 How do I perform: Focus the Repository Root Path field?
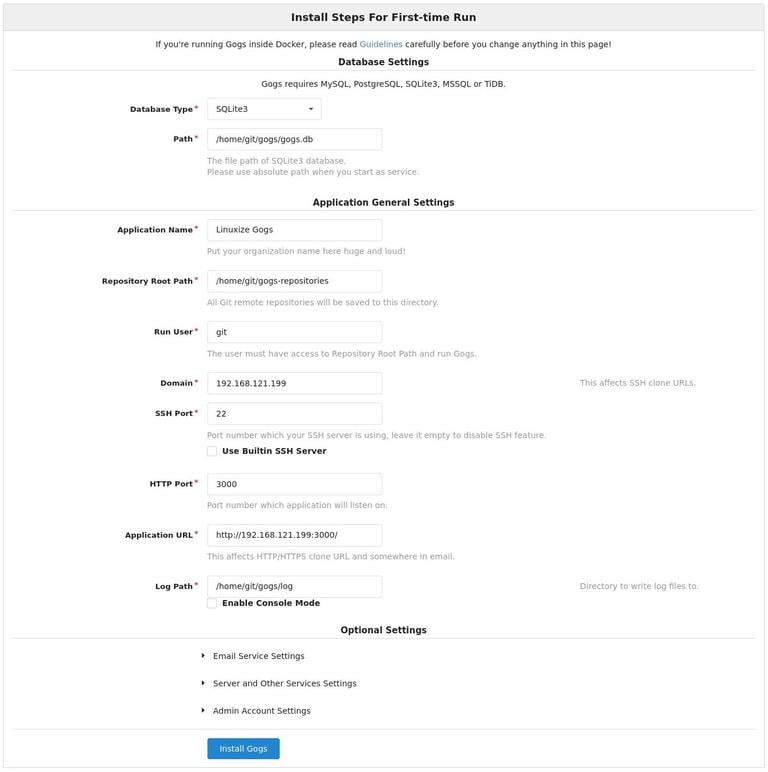294,281
